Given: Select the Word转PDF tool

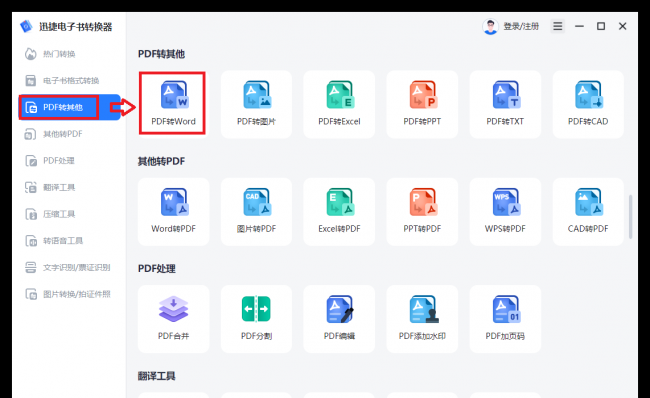Looking at the screenshot, I should [173, 211].
